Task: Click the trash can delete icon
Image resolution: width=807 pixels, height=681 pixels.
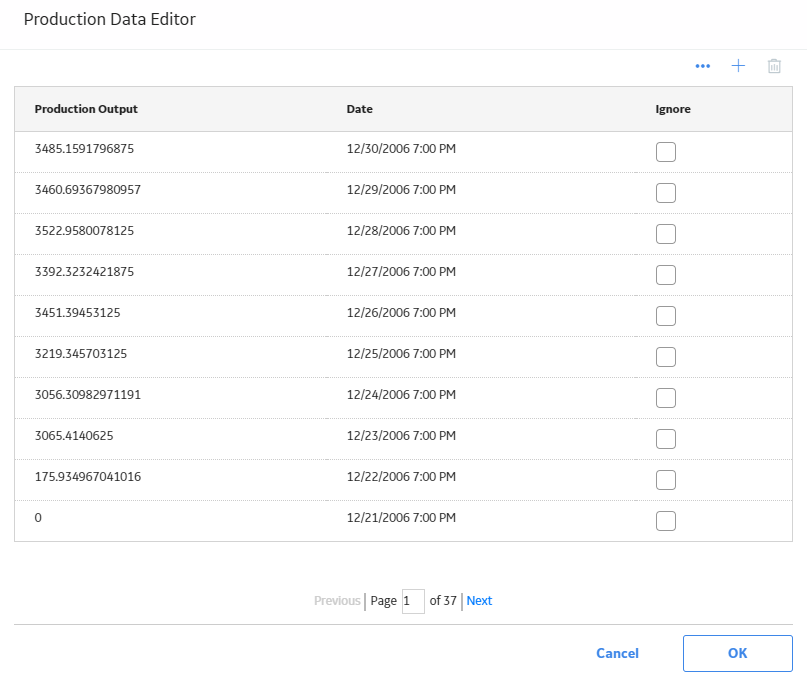Action: pyautogui.click(x=774, y=66)
